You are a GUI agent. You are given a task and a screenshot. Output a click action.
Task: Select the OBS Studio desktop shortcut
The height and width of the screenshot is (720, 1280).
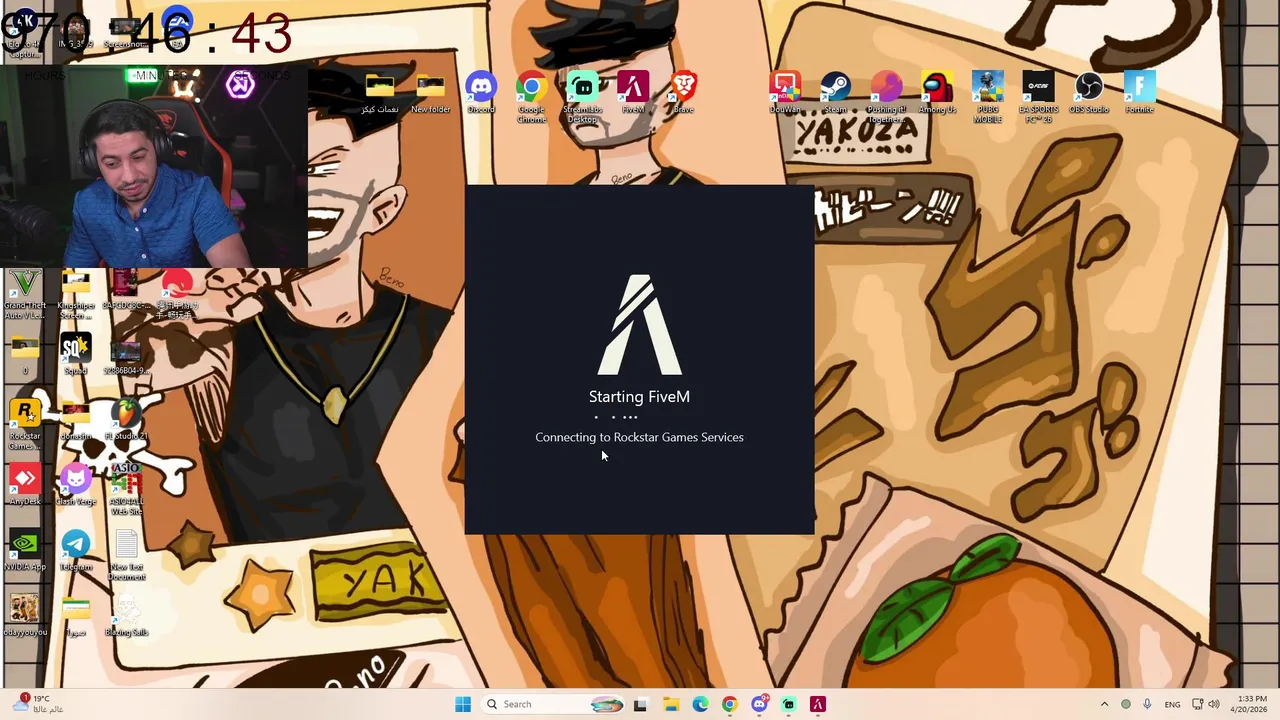tap(1089, 92)
